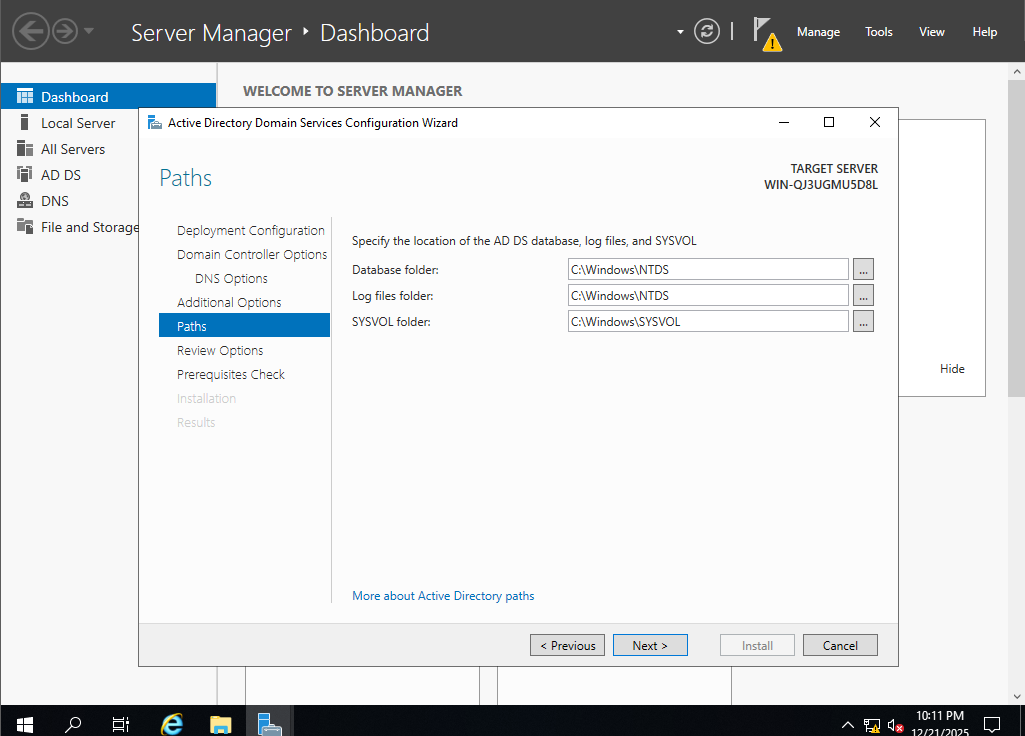Screen dimensions: 1025x736
Task: Click the Server Manager forward arrow
Action: coord(65,31)
